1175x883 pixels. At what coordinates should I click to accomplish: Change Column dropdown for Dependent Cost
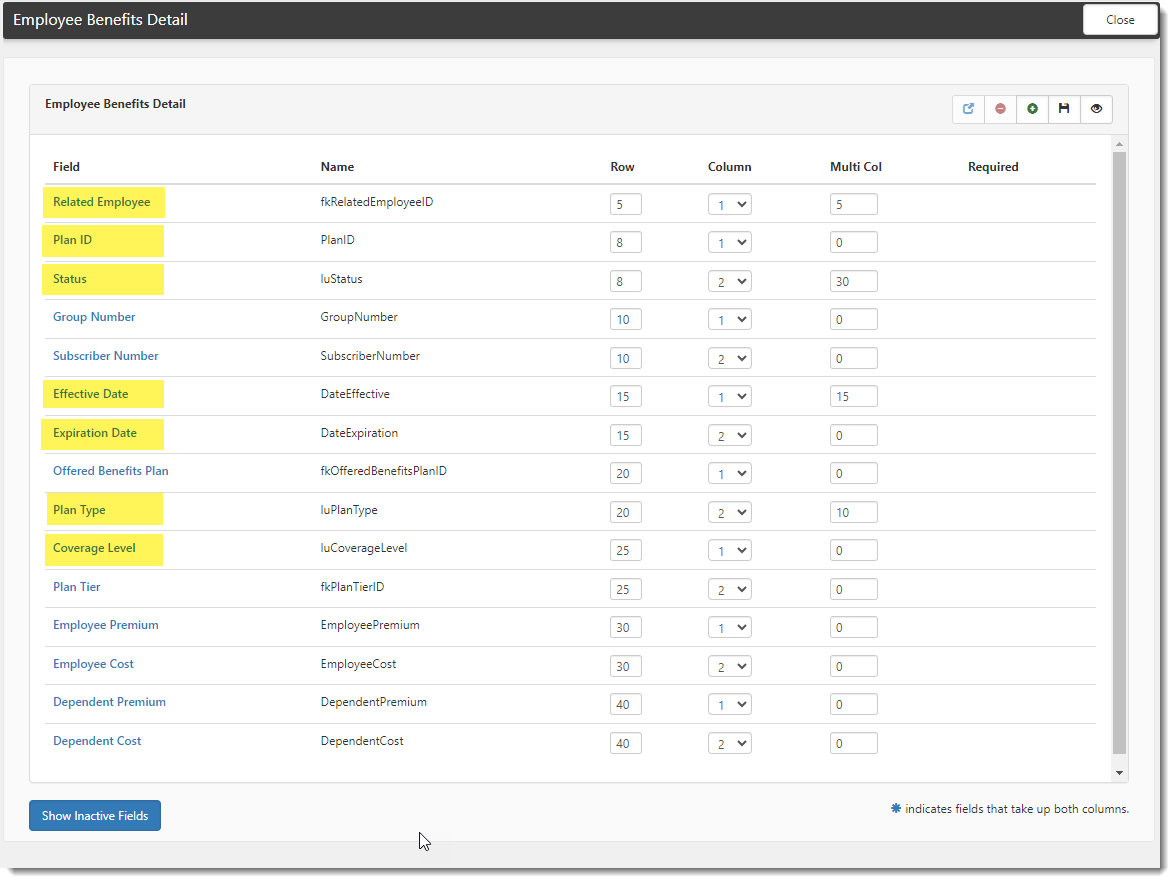[729, 743]
